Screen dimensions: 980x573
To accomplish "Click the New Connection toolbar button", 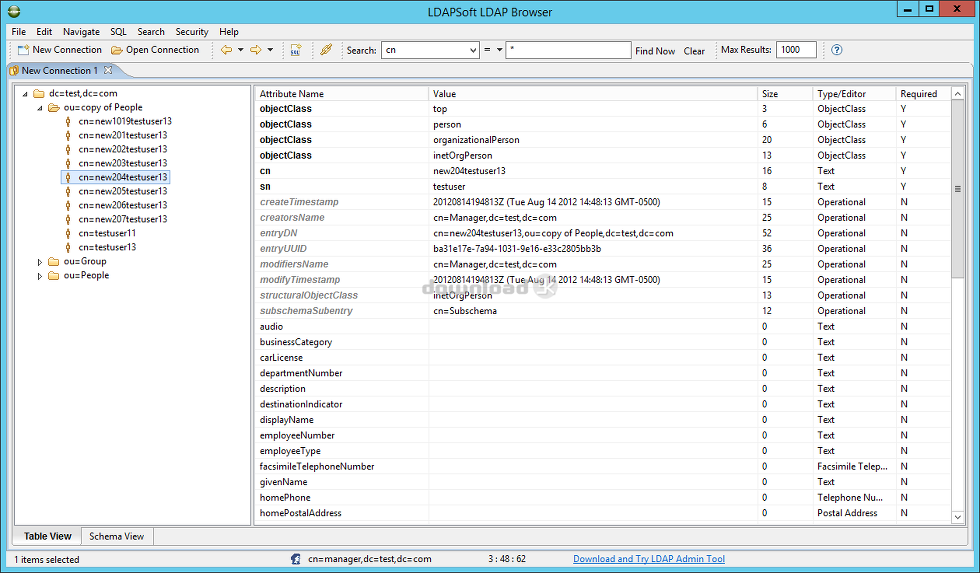I will tap(60, 50).
